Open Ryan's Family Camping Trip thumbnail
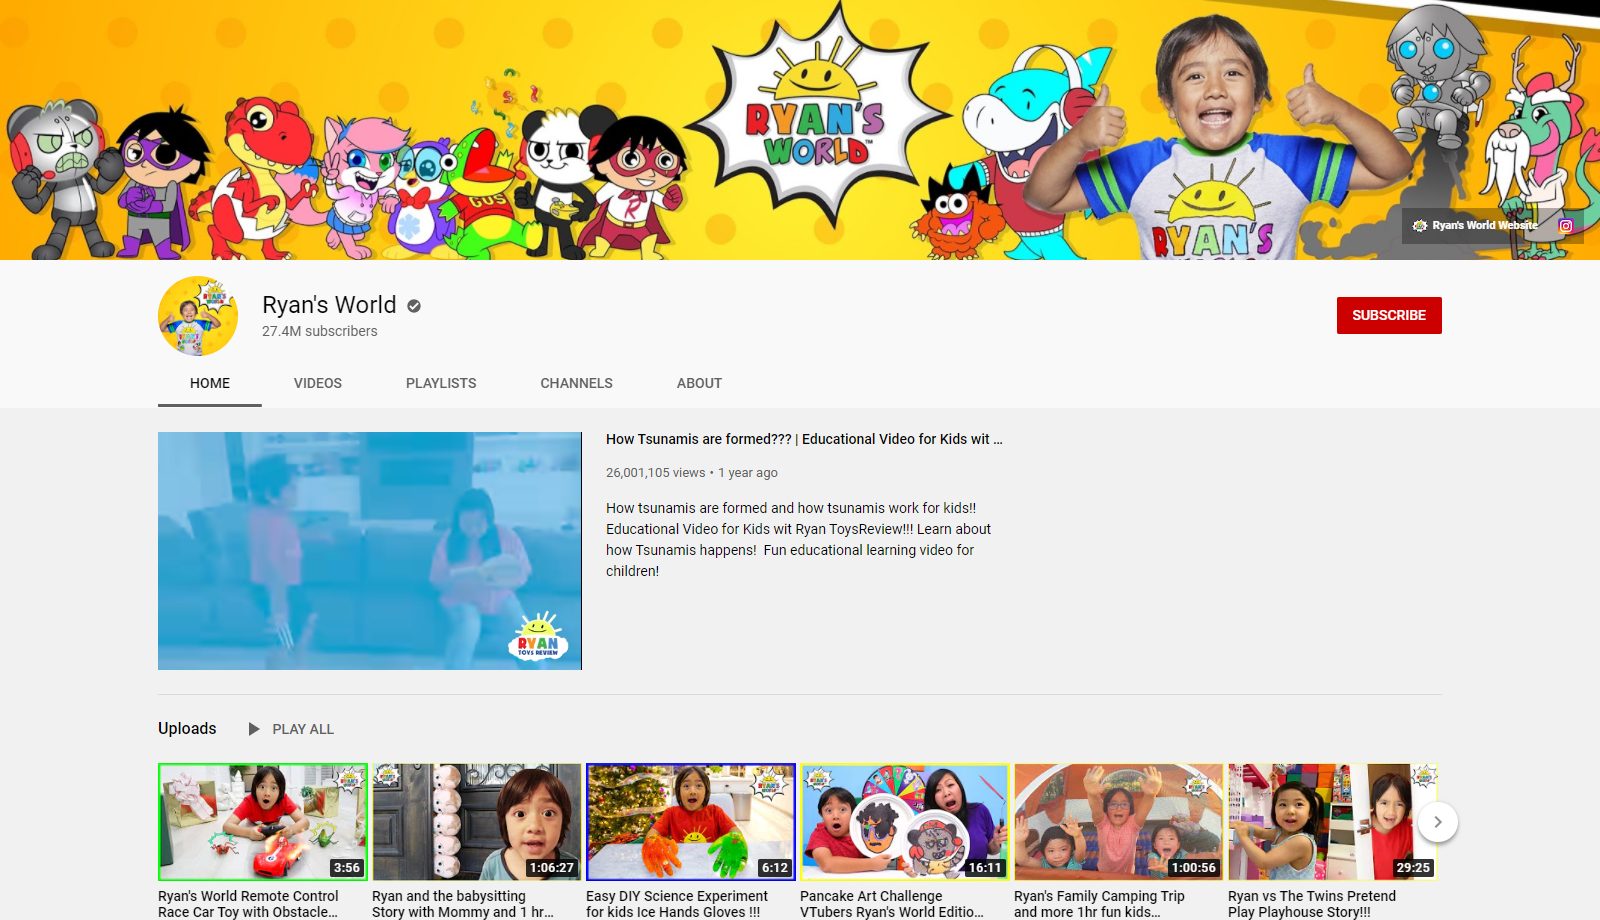This screenshot has width=1600, height=920. pos(1119,822)
